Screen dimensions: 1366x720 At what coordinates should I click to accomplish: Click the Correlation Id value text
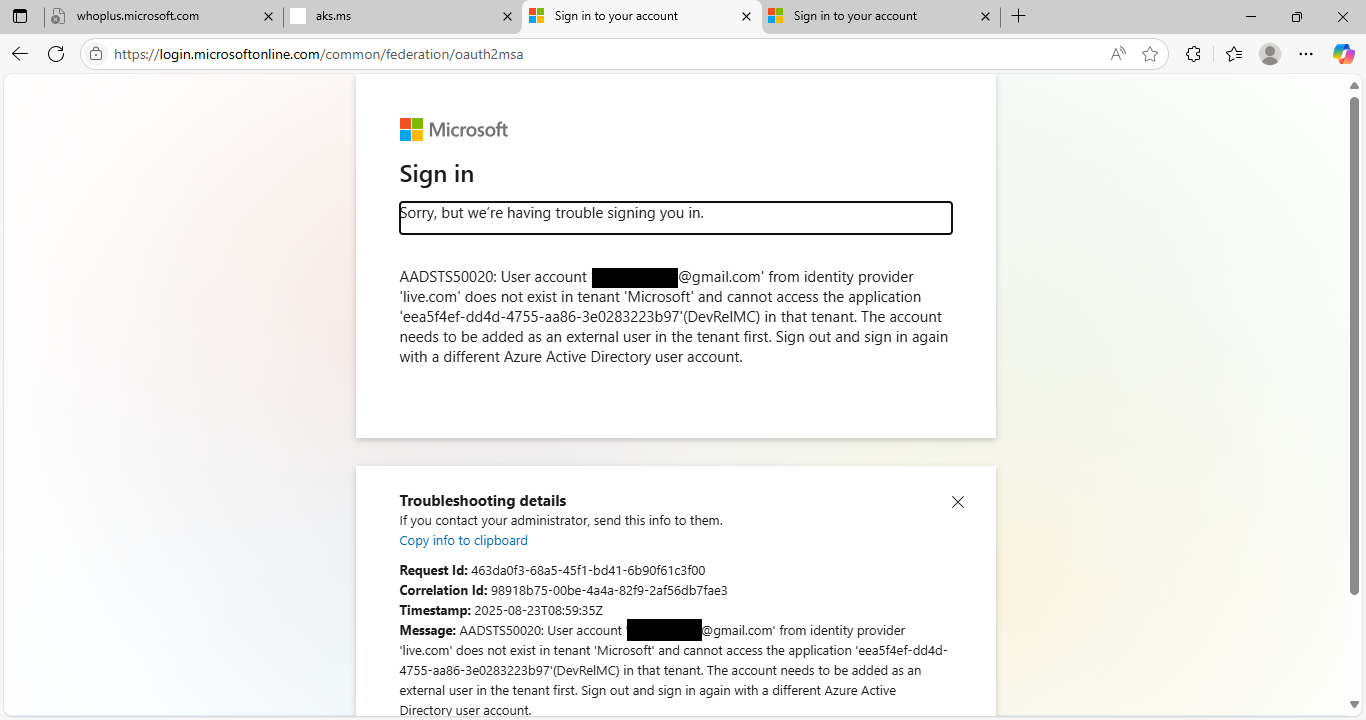(x=609, y=591)
